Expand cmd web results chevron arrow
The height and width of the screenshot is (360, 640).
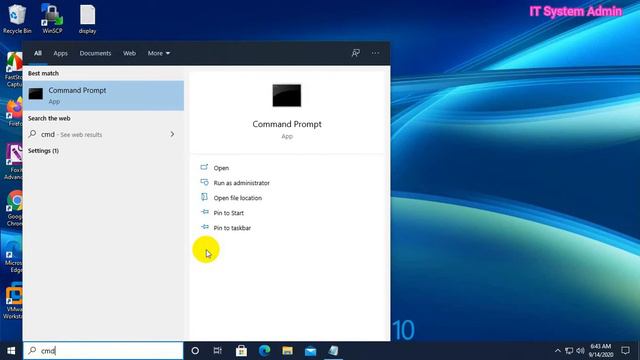172,134
